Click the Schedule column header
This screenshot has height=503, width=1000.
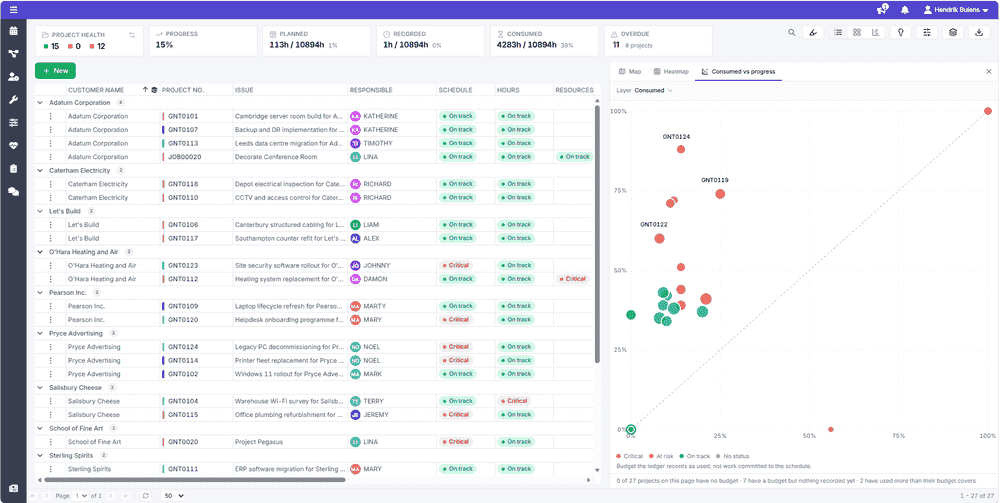click(455, 90)
